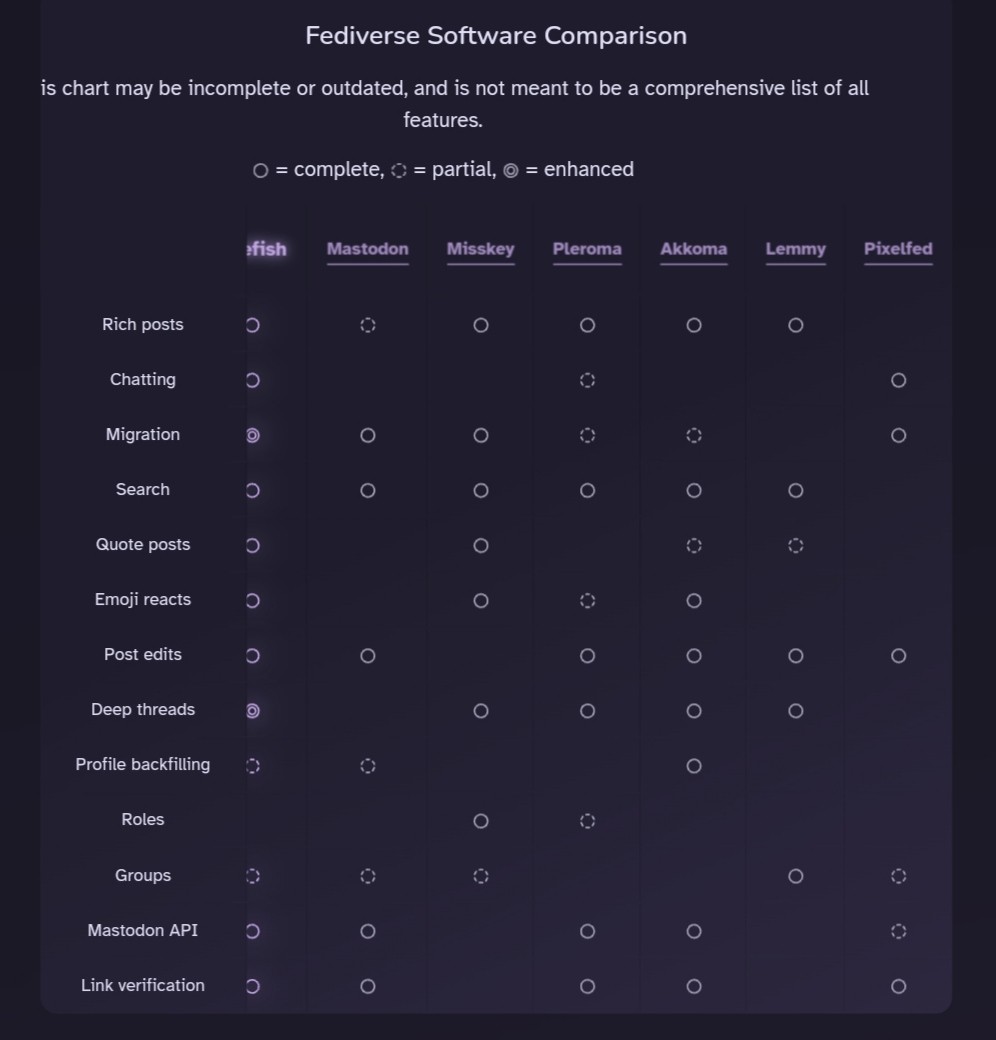The width and height of the screenshot is (996, 1040).
Task: Click the Mastodon Link verification circle icon
Action: (x=368, y=986)
